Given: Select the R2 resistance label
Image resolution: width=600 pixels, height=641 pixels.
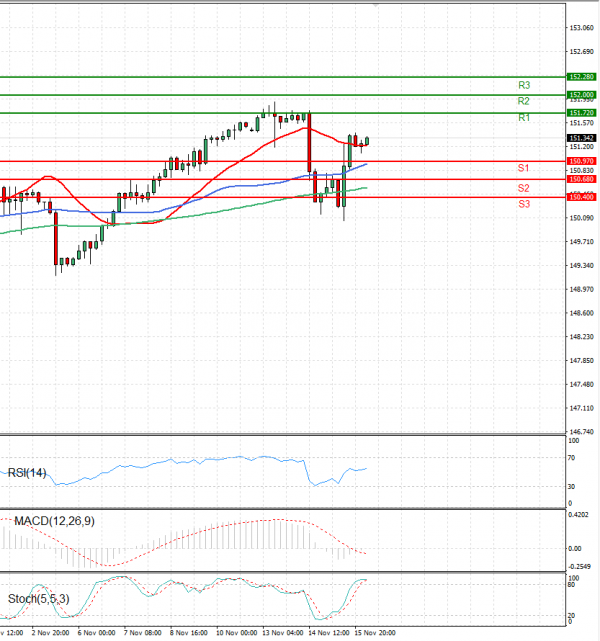Looking at the screenshot, I should tap(523, 101).
